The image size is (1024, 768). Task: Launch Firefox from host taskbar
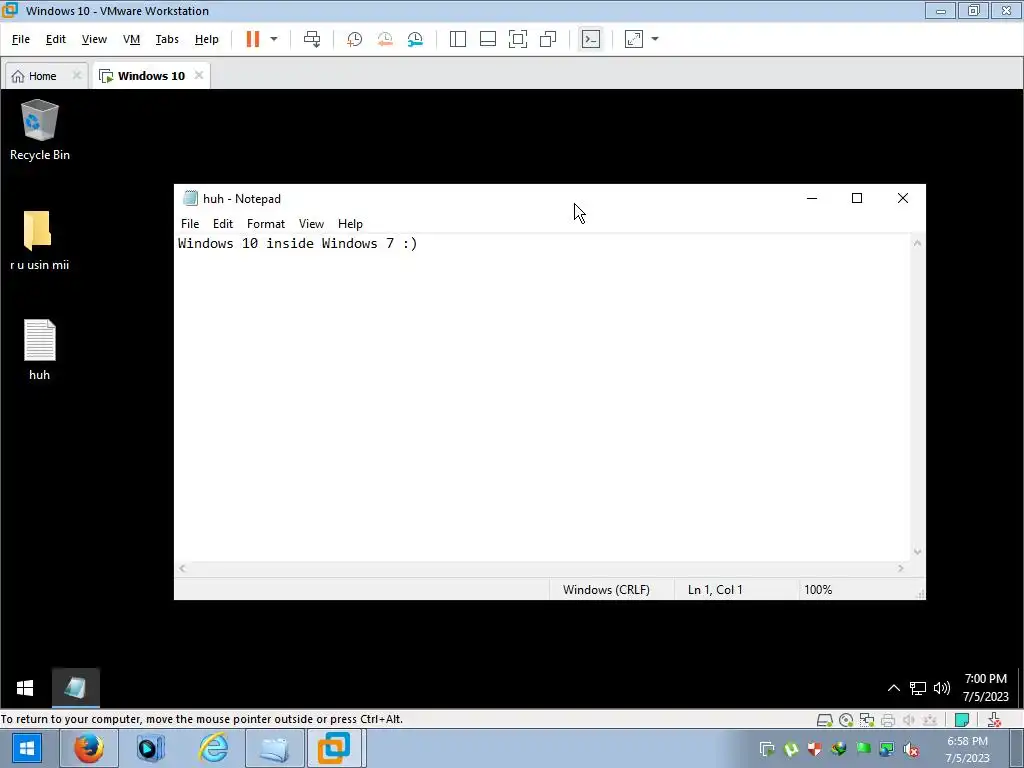pyautogui.click(x=88, y=748)
